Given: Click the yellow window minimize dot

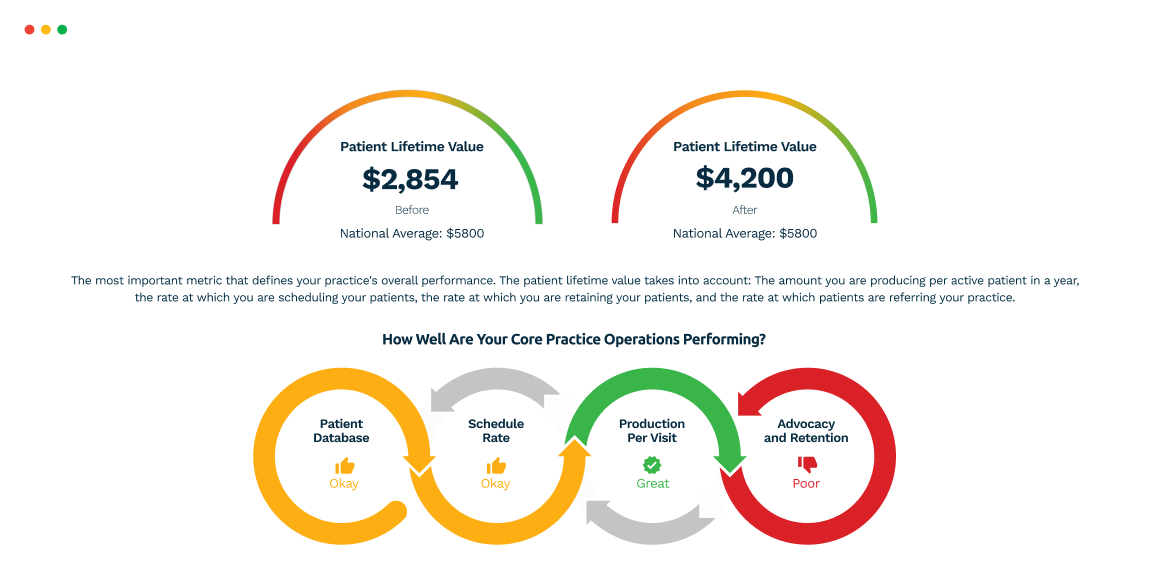Looking at the screenshot, I should point(46,30).
